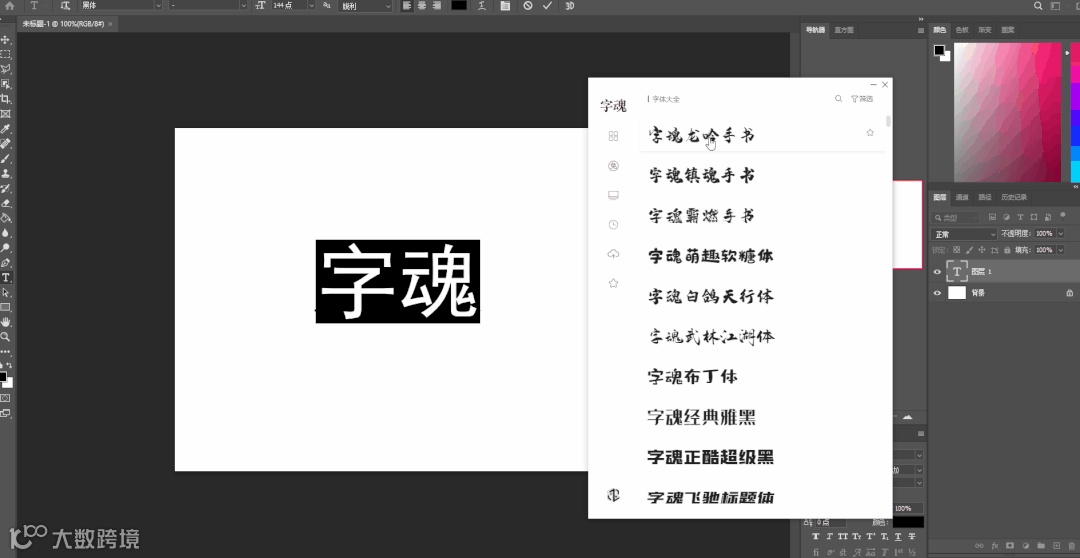Select the Rectangular Marquee tool
The height and width of the screenshot is (558, 1080).
(x=6, y=54)
